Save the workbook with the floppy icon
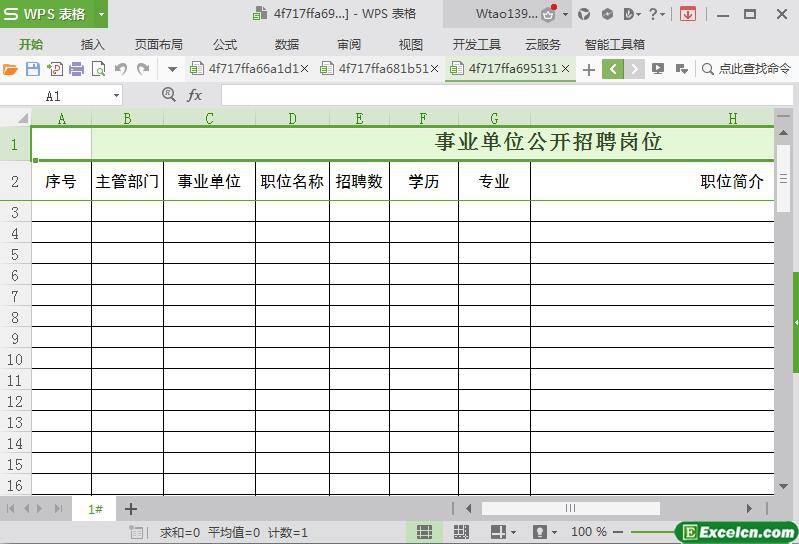 [x=33, y=69]
